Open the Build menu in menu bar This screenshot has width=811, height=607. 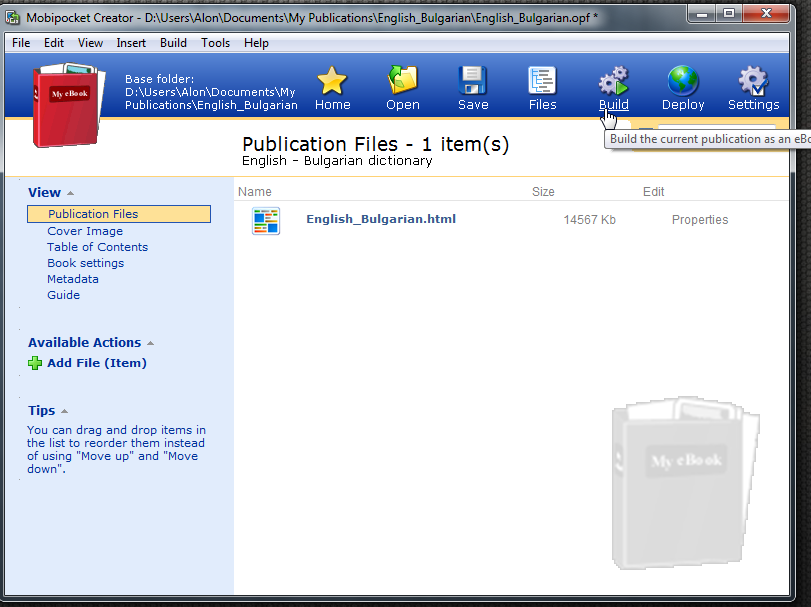click(x=173, y=43)
